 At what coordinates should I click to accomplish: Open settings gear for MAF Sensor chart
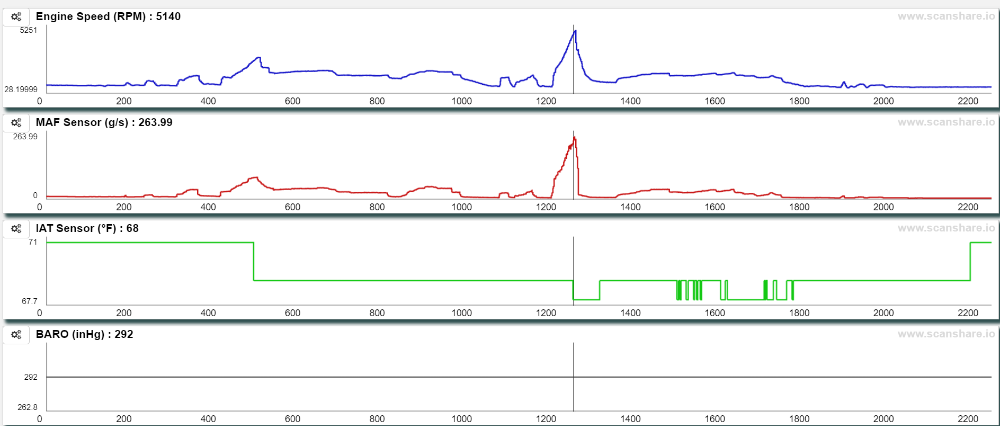17,122
